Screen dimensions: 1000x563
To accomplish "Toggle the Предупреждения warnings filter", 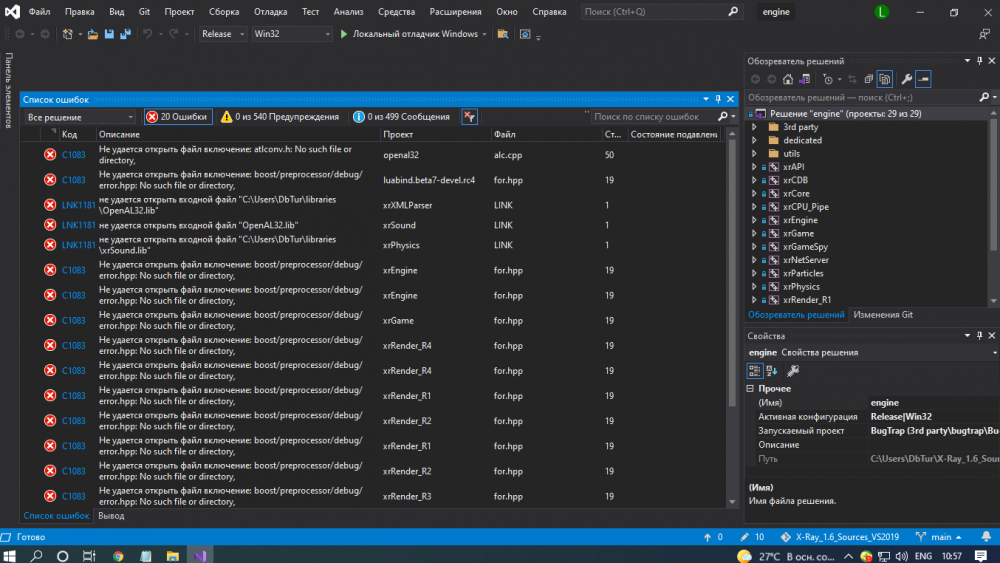I will 280,117.
